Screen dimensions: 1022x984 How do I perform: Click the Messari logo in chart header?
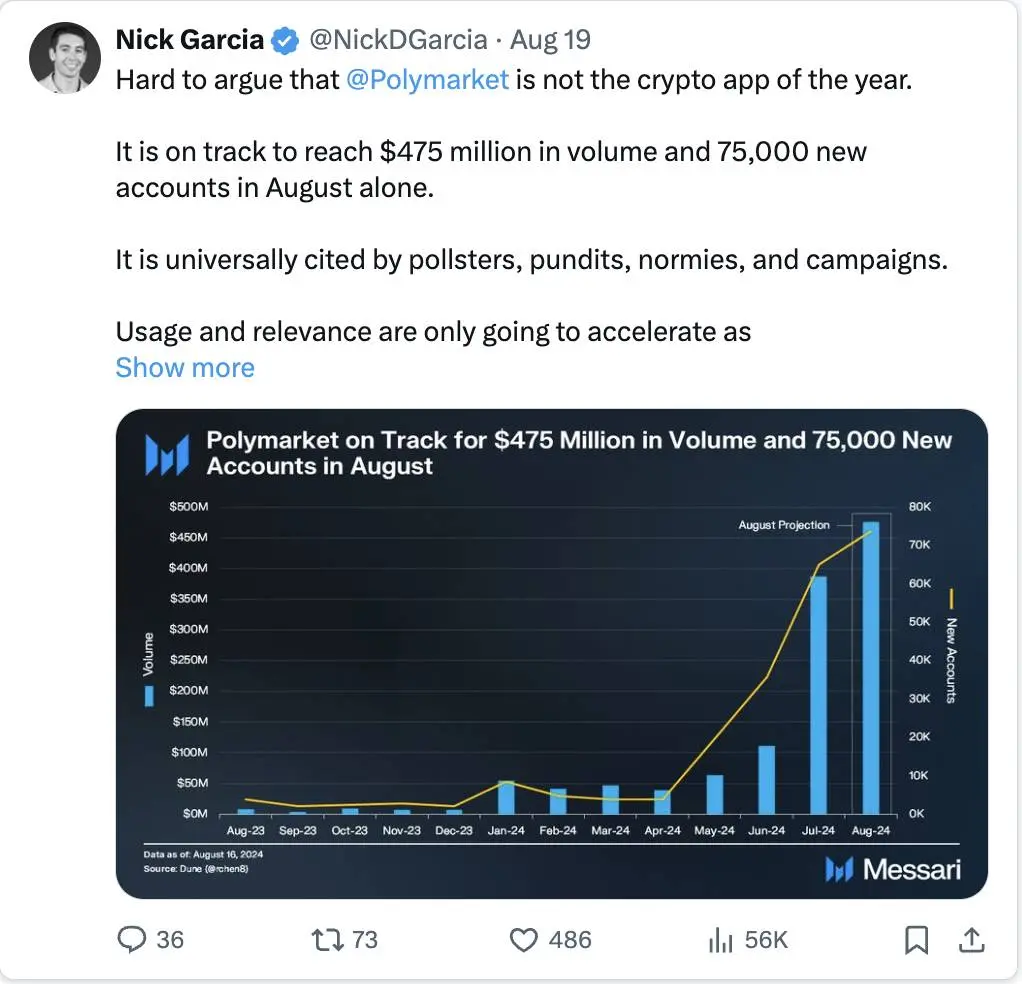167,454
